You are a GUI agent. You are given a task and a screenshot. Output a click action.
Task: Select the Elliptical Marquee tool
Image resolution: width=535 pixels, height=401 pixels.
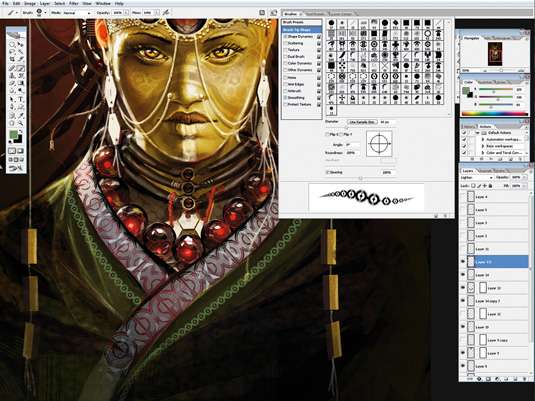tap(12, 44)
